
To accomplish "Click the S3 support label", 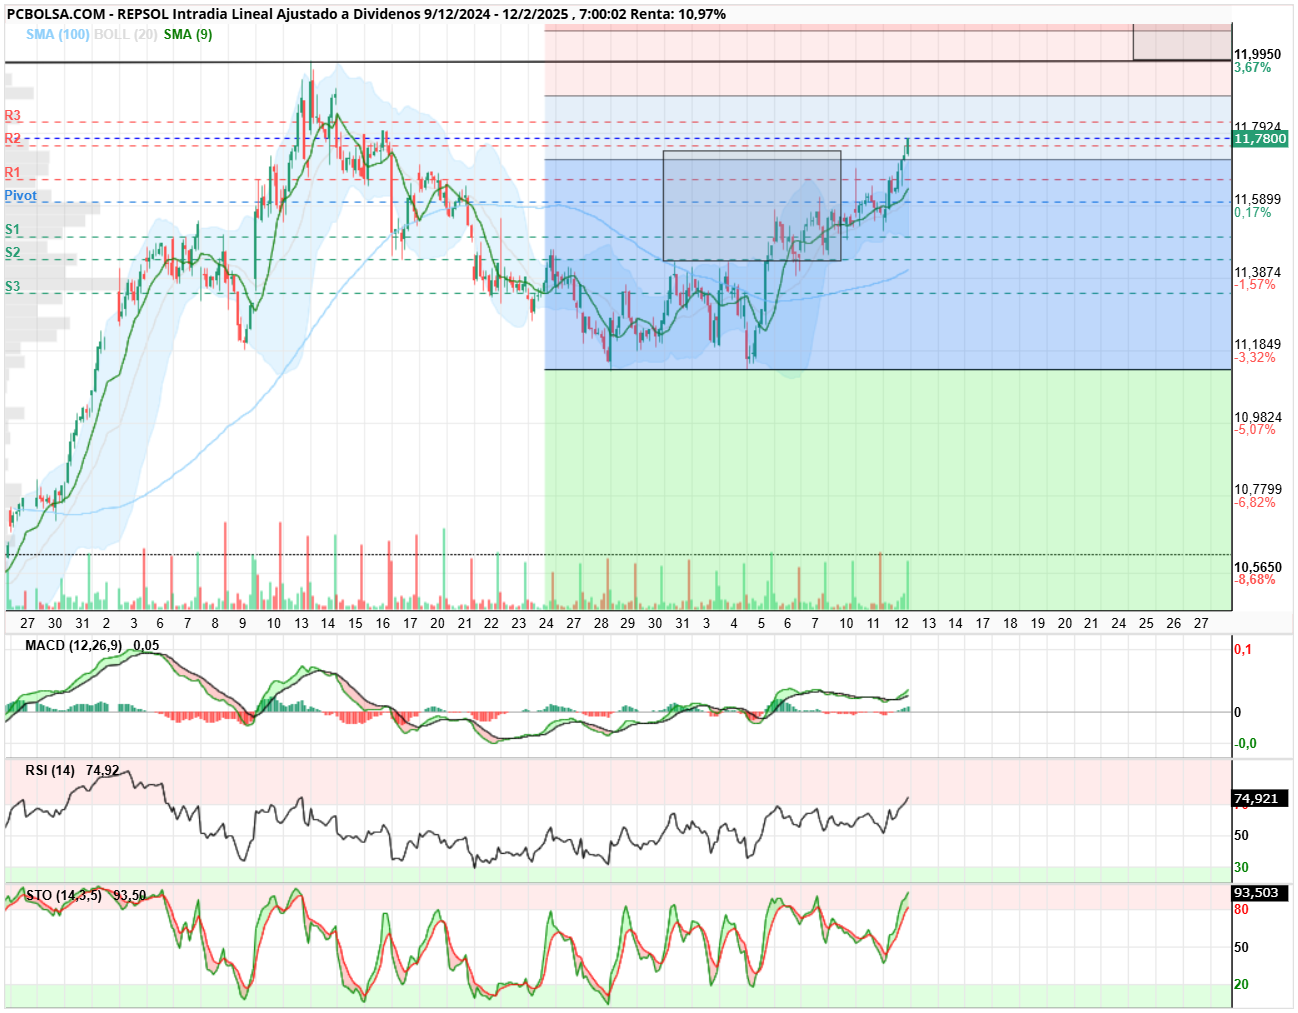I will [12, 286].
